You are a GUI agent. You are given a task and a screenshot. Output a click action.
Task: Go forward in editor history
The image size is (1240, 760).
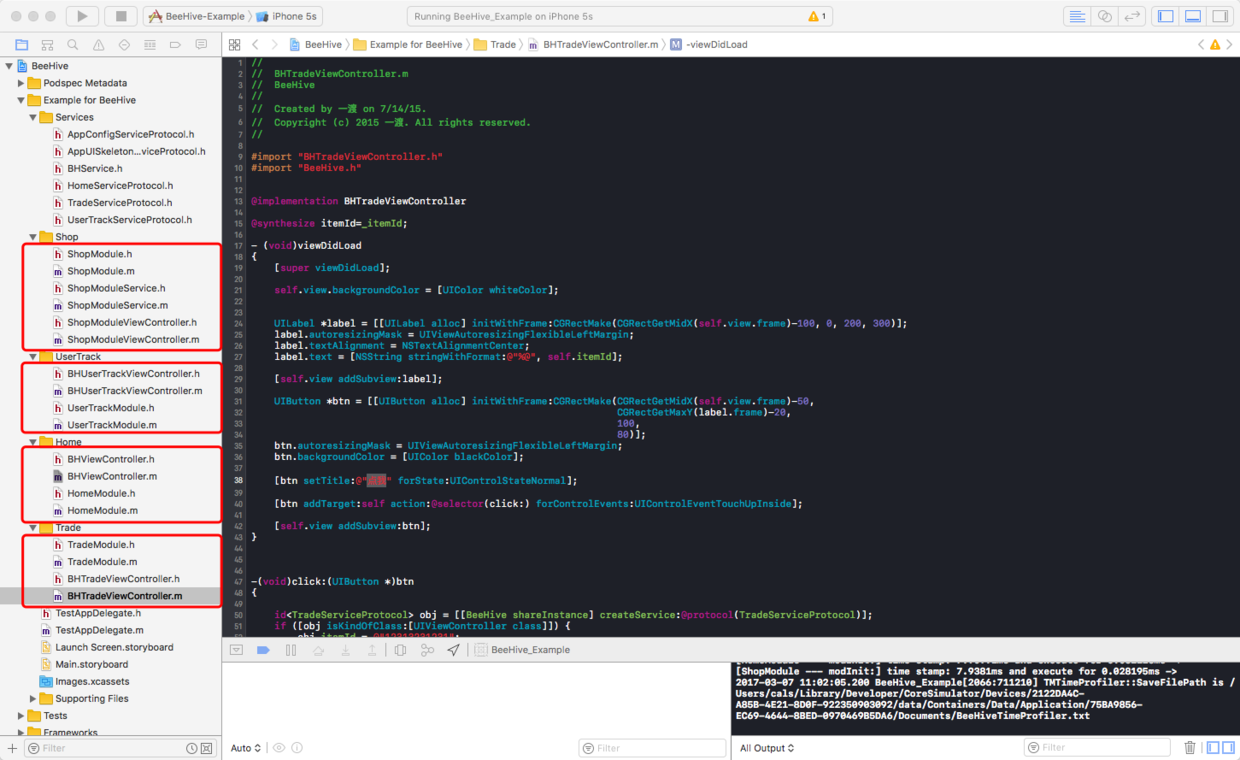(275, 45)
